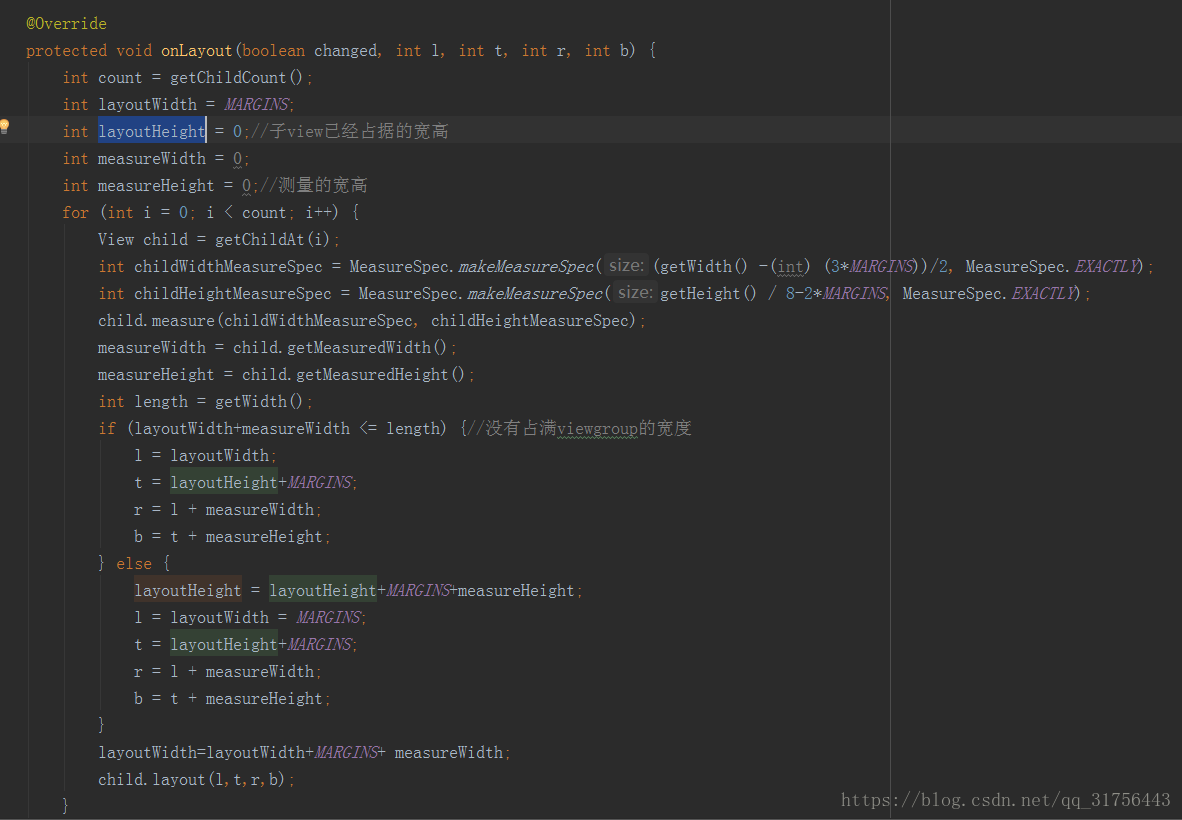The image size is (1182, 820).
Task: Click the else keyword in the branch
Action: 134,562
